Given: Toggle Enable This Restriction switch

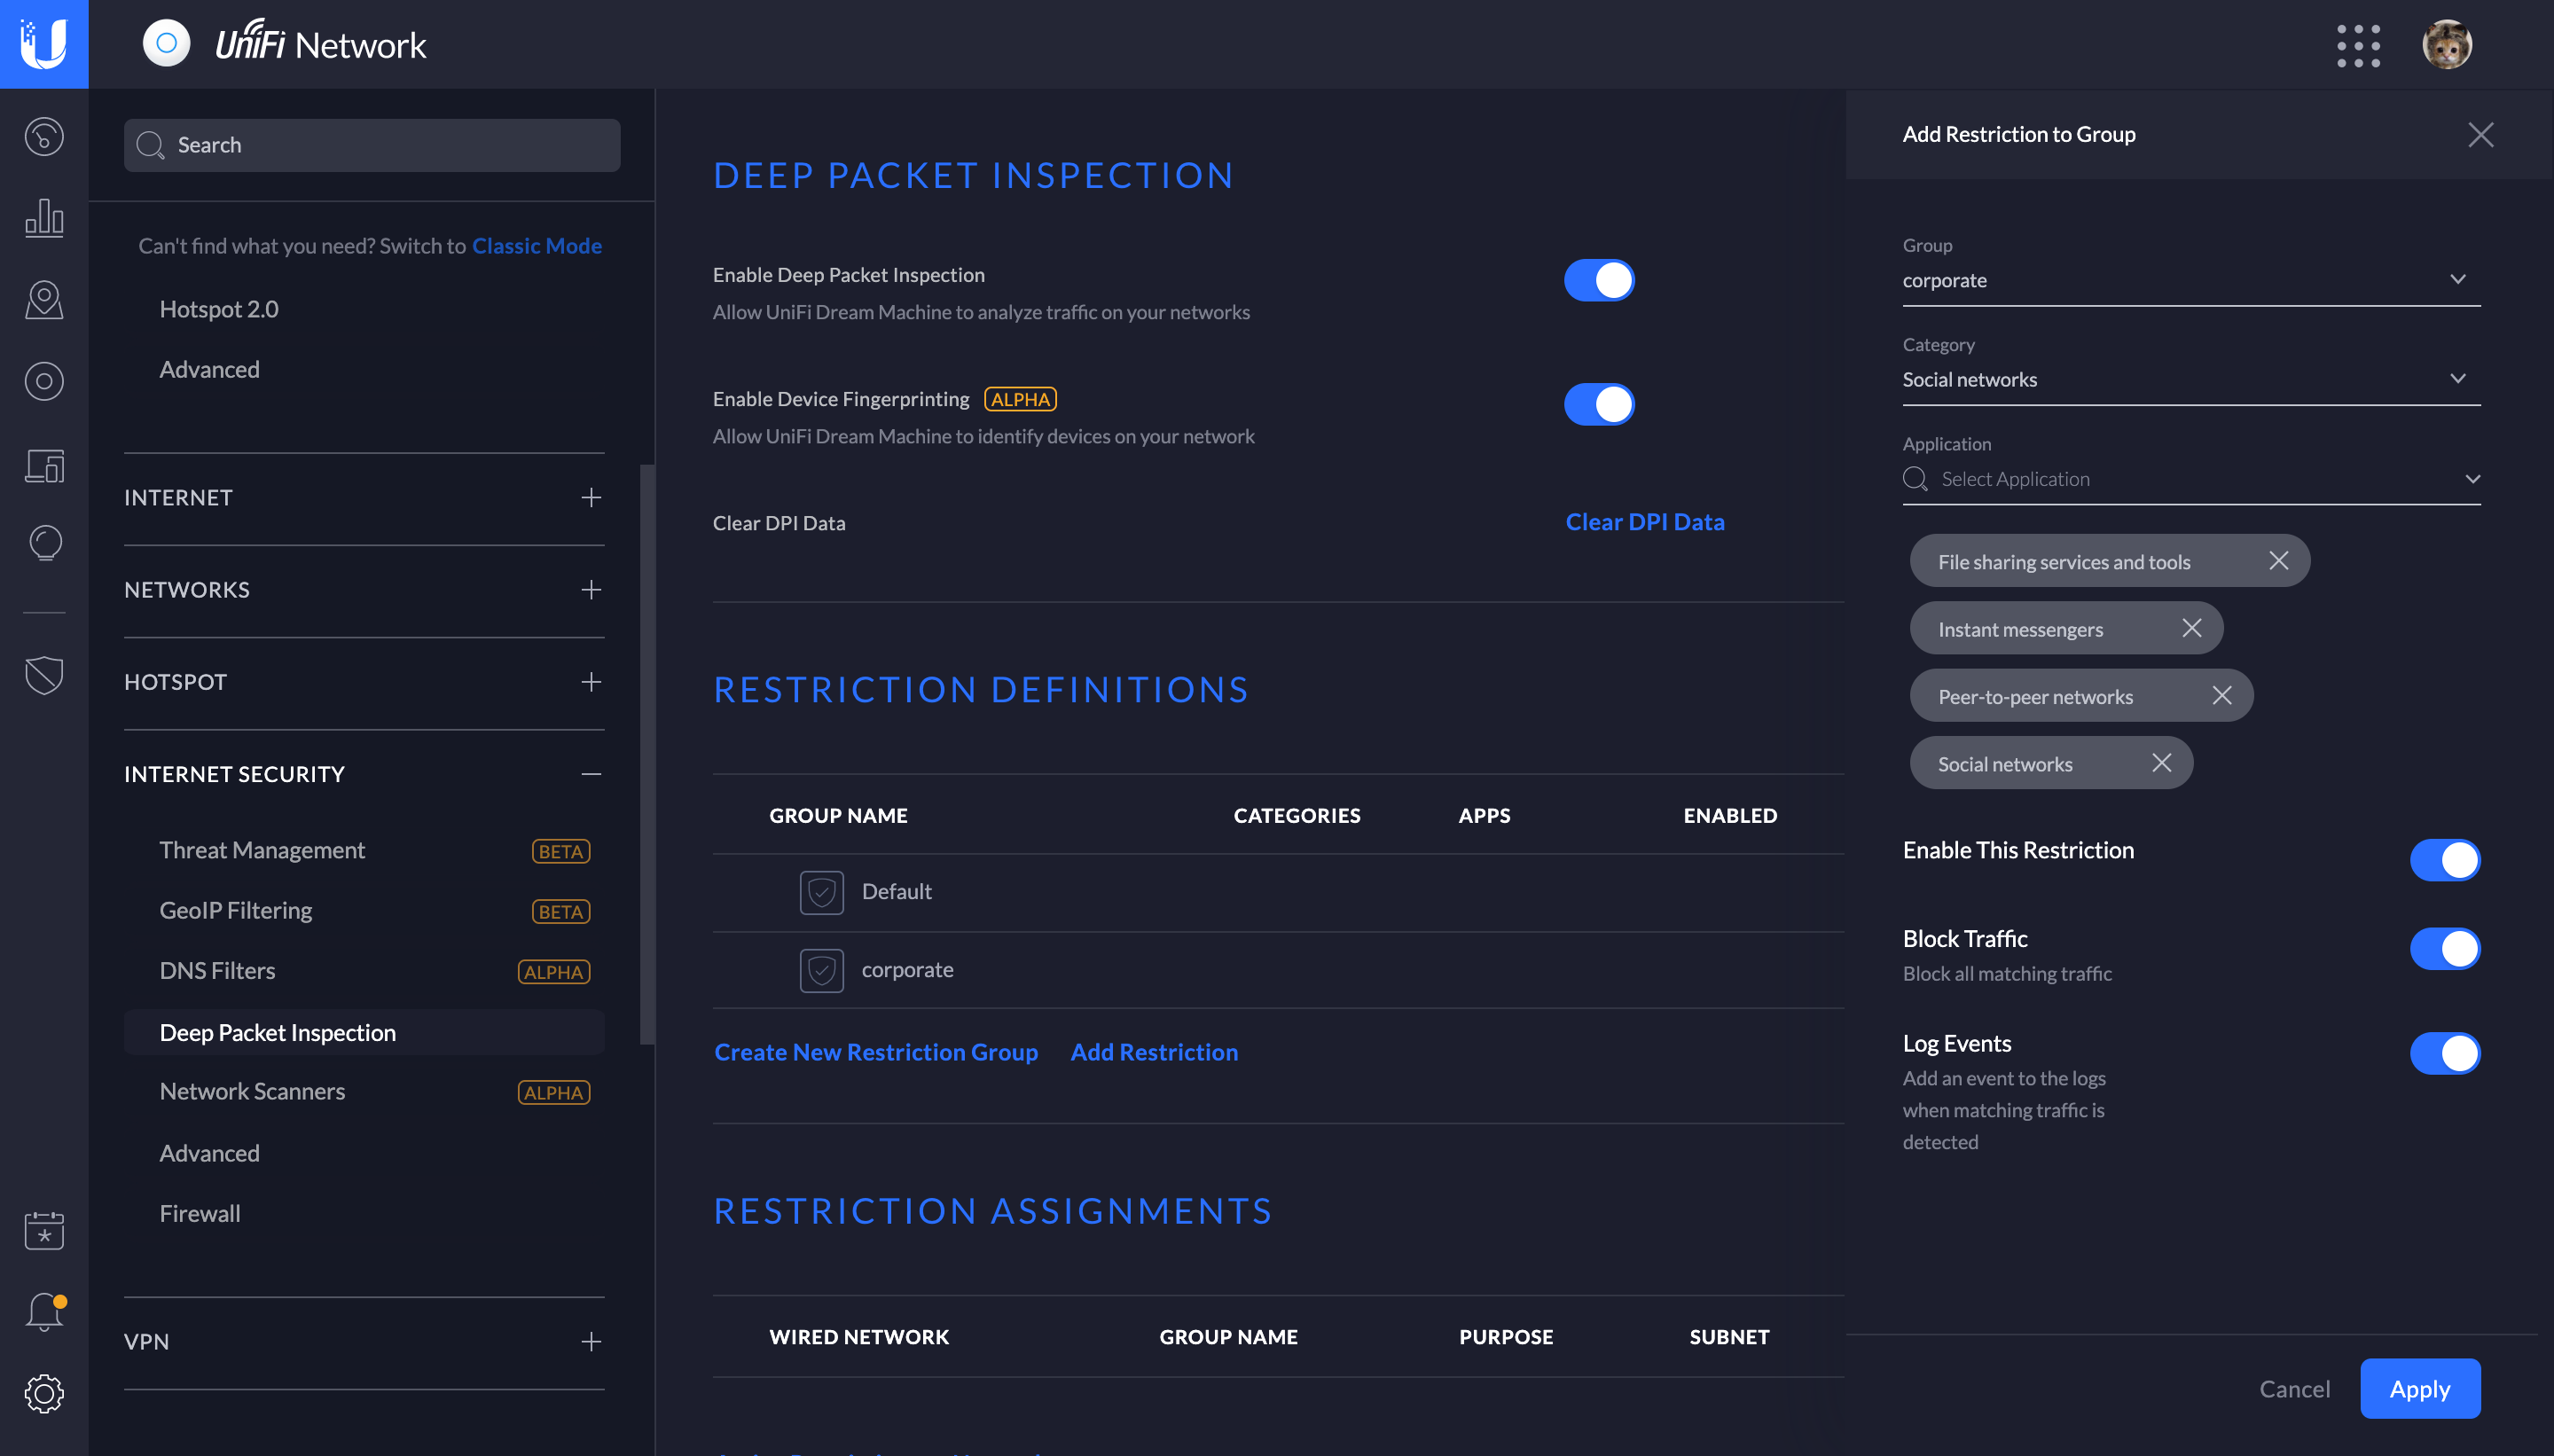Looking at the screenshot, I should (2444, 860).
